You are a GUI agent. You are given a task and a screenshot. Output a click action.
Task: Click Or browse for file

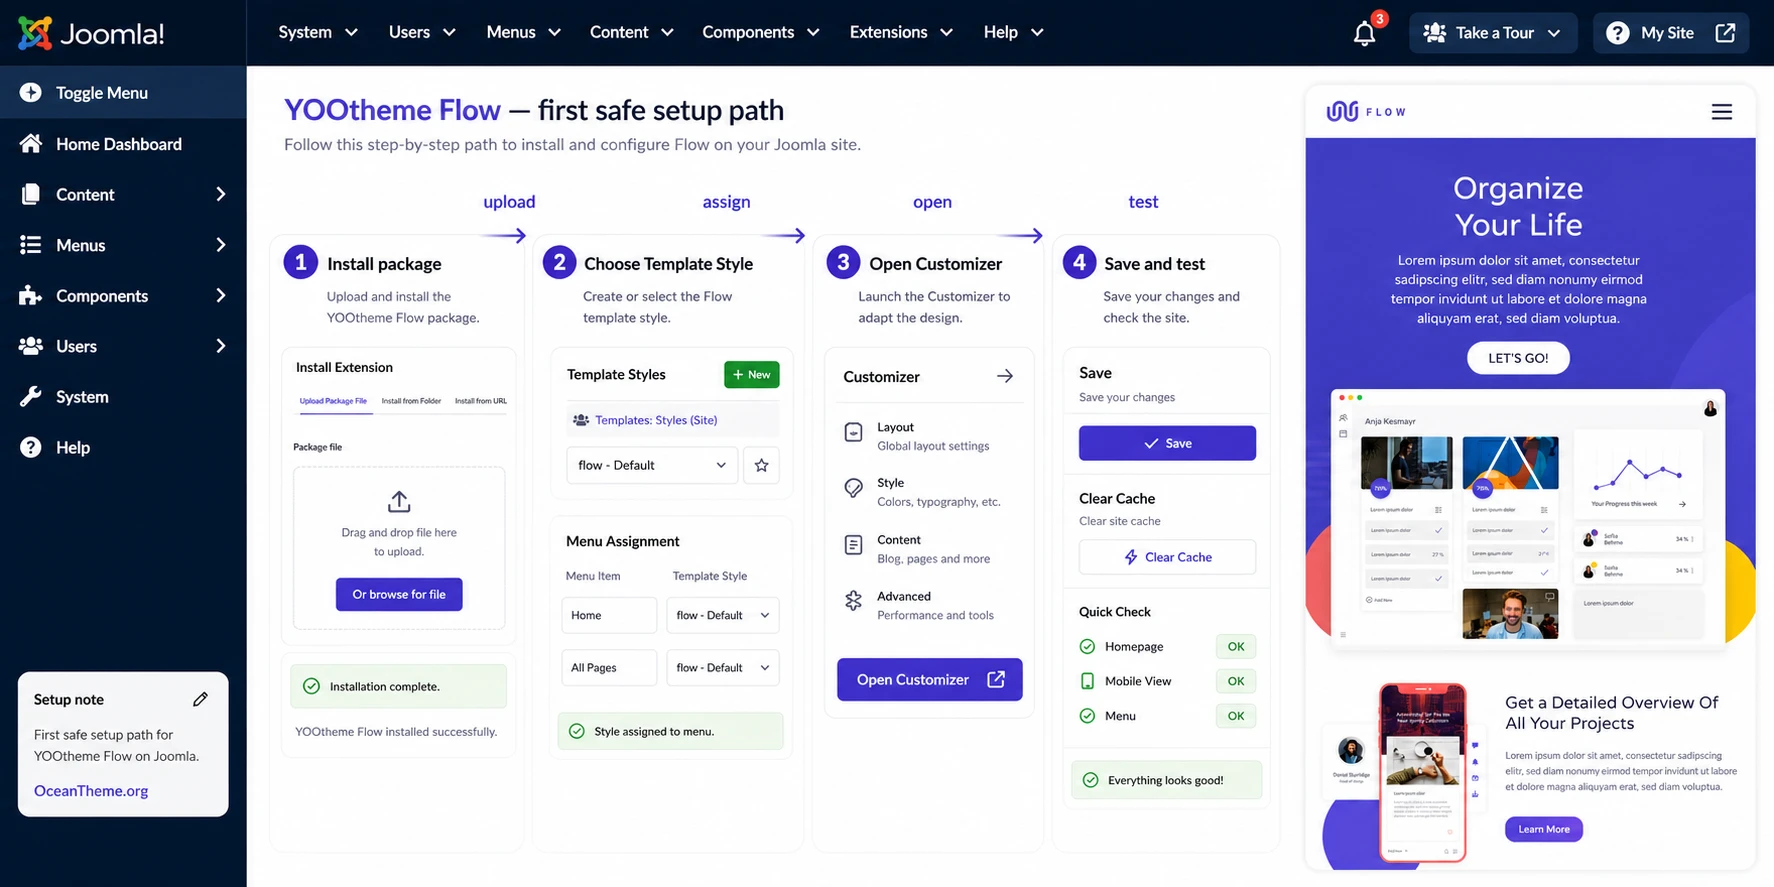(x=399, y=594)
